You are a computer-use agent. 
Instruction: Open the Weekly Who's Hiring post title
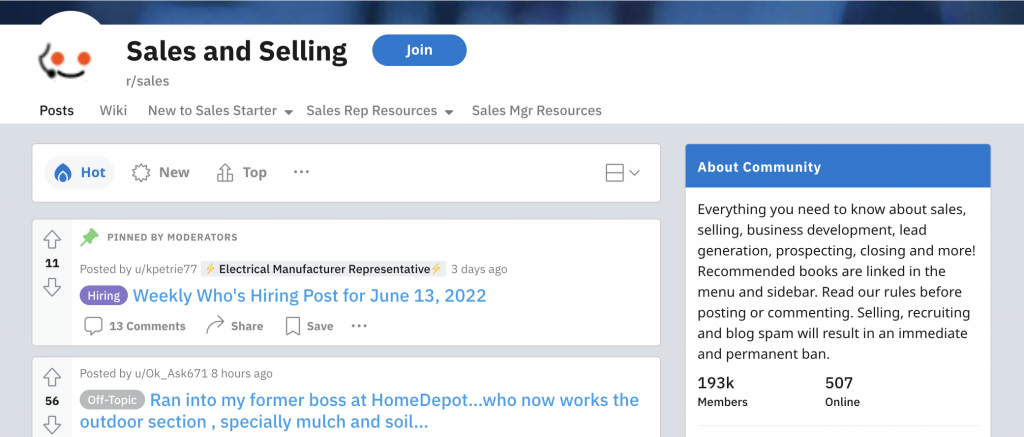(x=309, y=296)
